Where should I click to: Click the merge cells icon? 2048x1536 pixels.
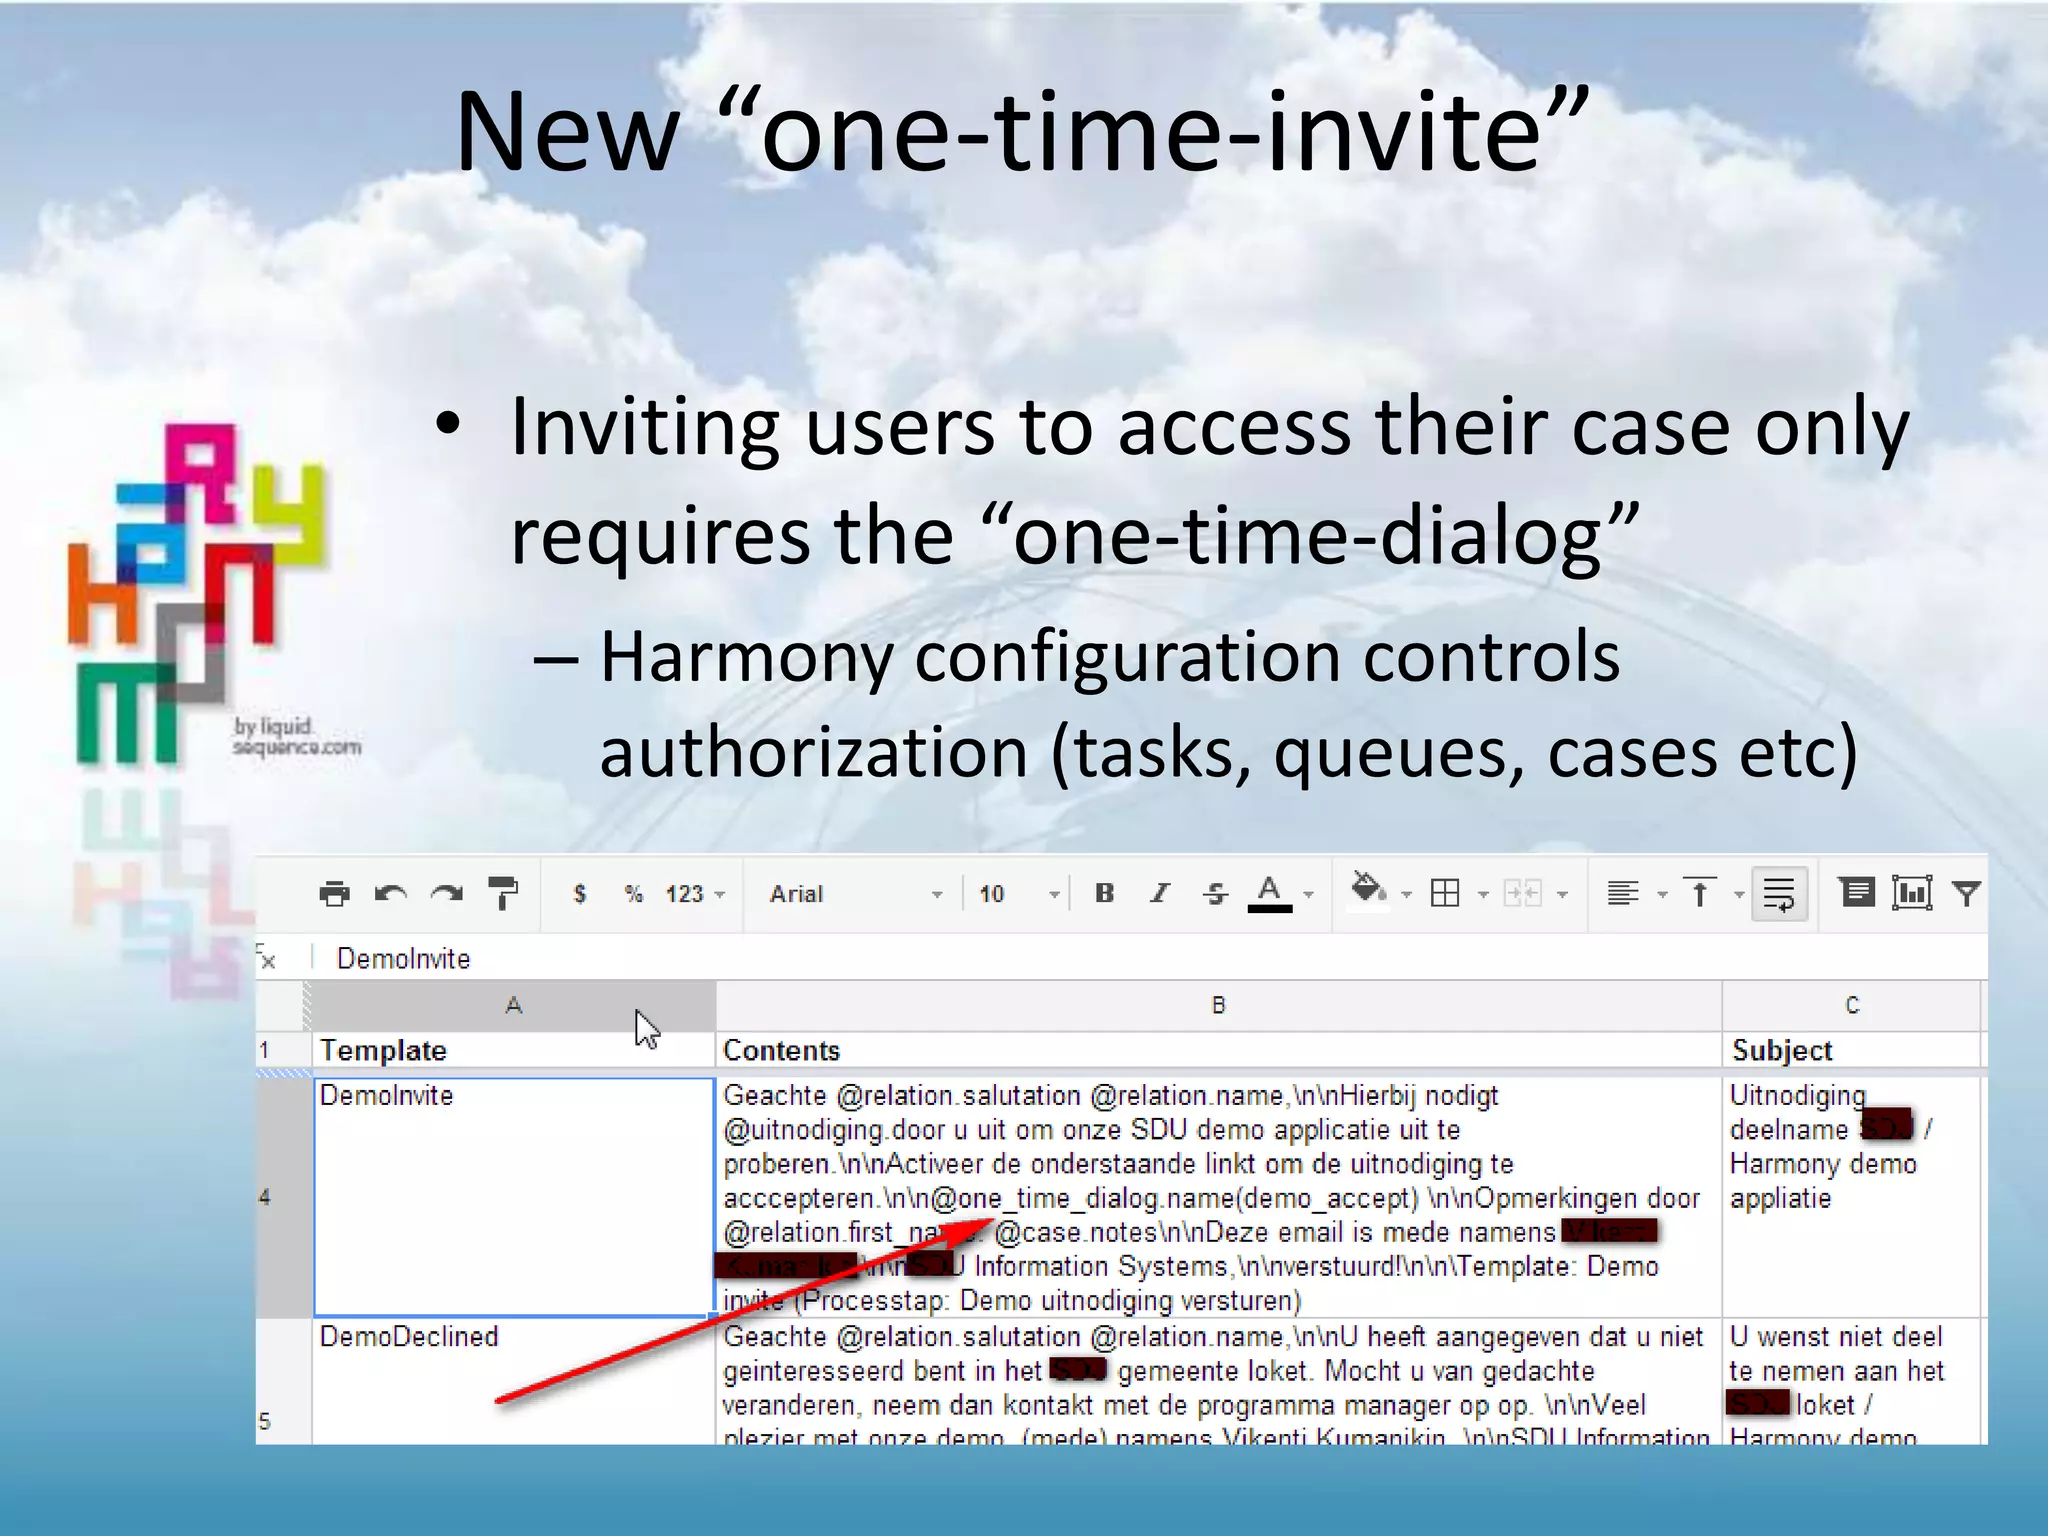click(1523, 893)
